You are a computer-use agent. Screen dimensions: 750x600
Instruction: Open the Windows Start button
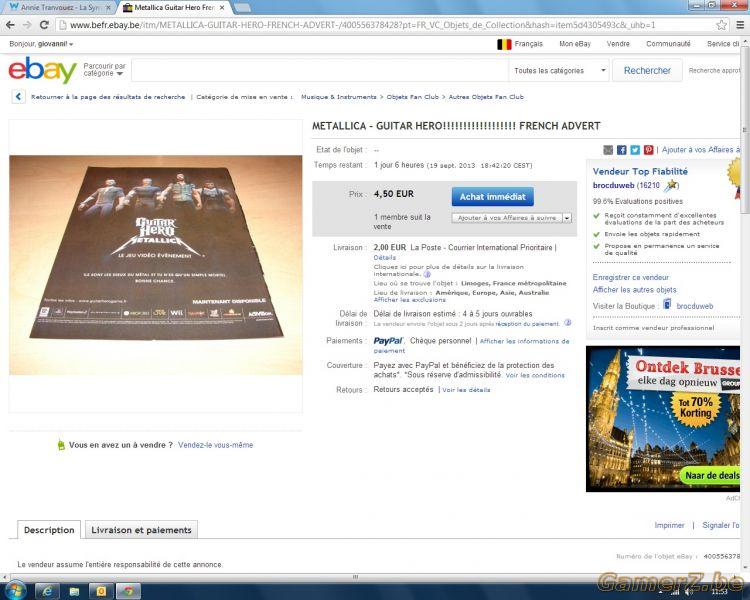click(14, 591)
